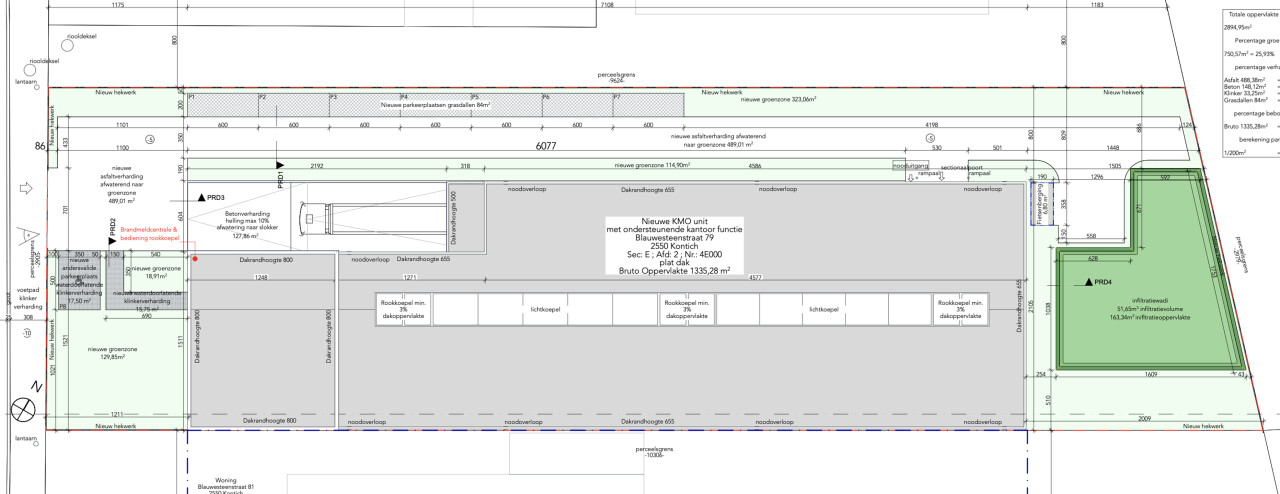This screenshot has height=494, width=1280.
Task: Click the north arrow compass symbol
Action: [23, 409]
